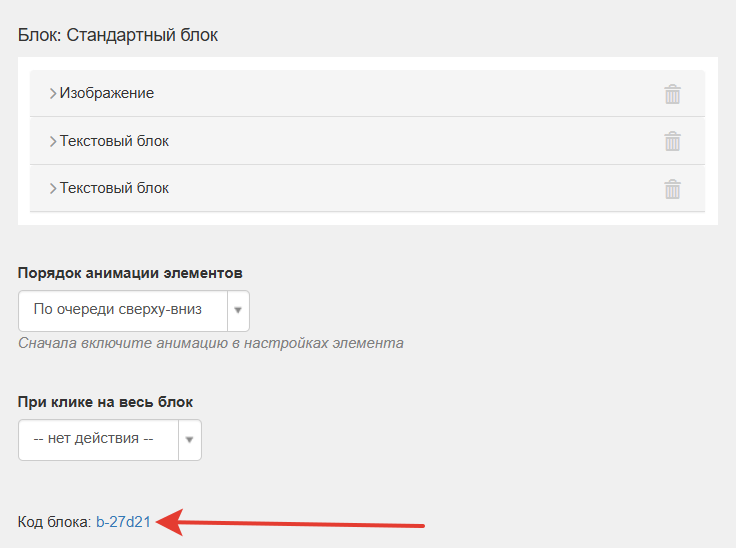
Task: Select the bottom Текстовый блок row label
Action: 114,188
